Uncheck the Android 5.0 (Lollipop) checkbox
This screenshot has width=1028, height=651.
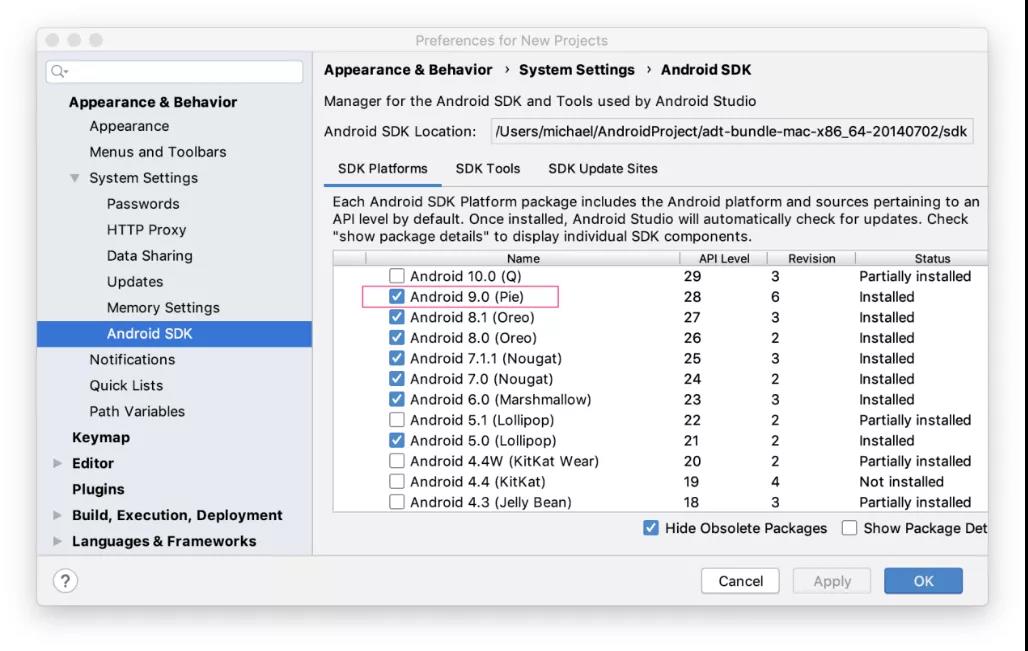tap(397, 441)
